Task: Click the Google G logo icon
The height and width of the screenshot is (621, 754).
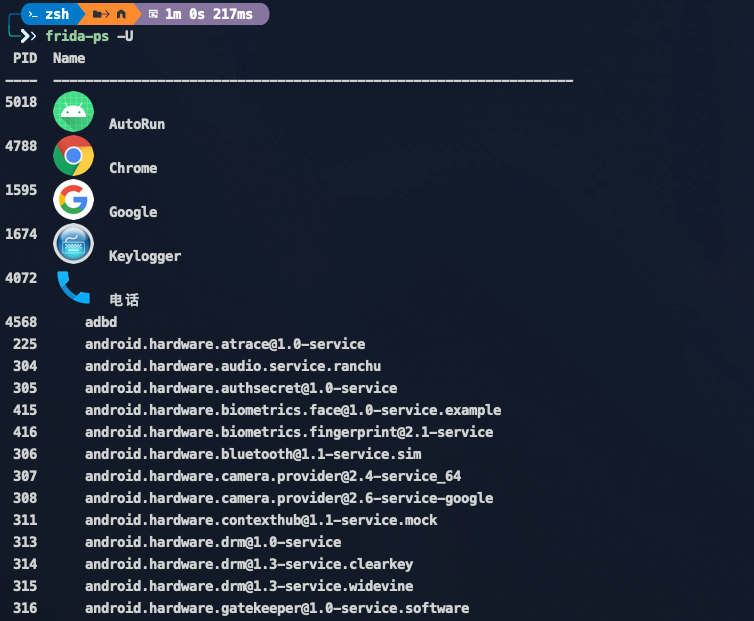Action: point(74,200)
